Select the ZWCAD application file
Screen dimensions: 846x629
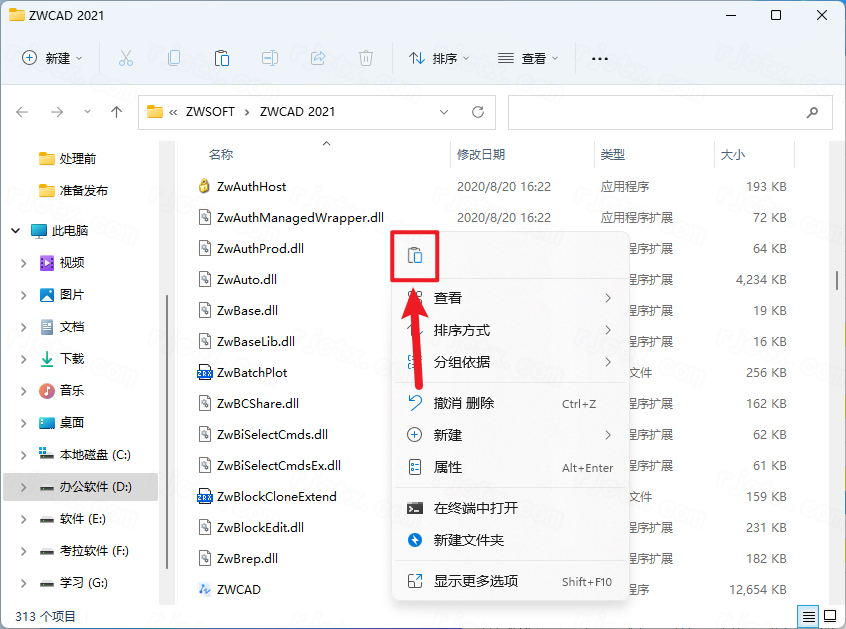(238, 589)
